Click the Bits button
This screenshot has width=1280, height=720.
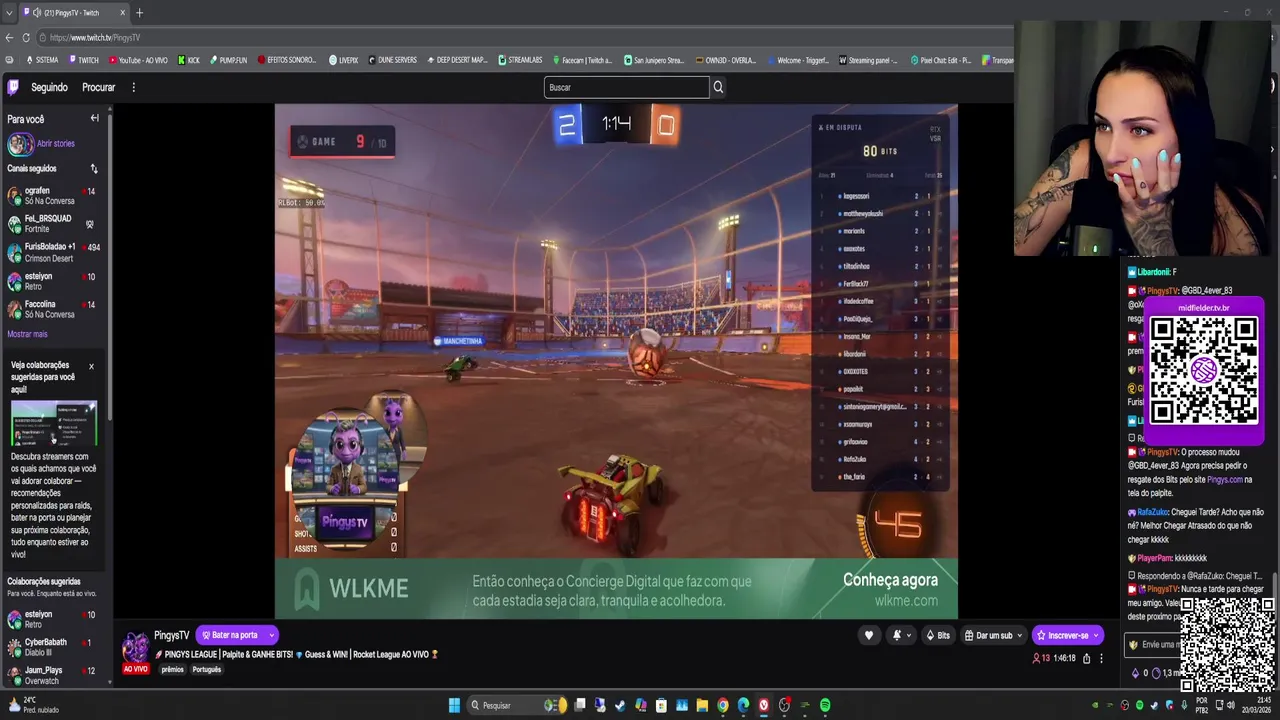tap(938, 635)
